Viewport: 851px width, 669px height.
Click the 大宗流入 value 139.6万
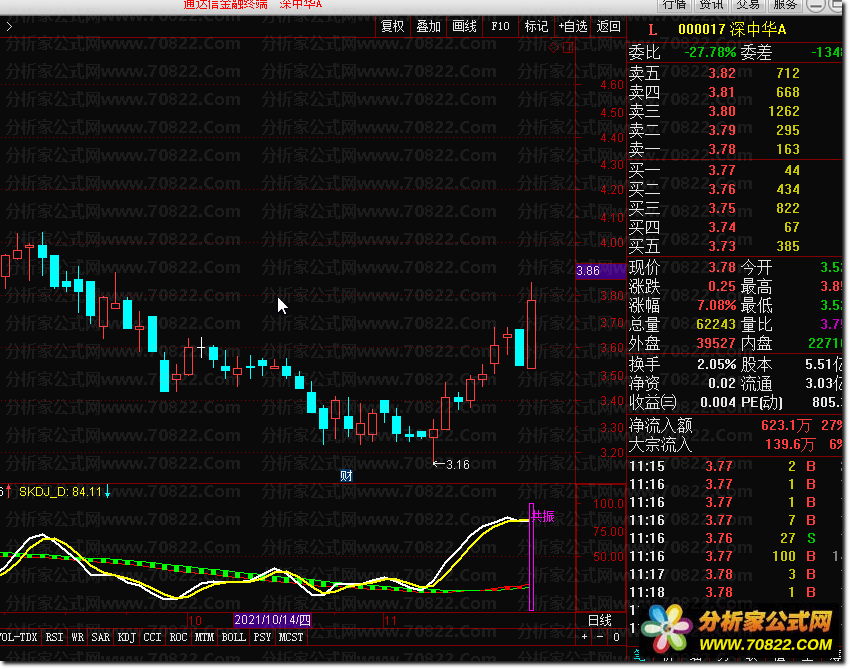[790, 445]
